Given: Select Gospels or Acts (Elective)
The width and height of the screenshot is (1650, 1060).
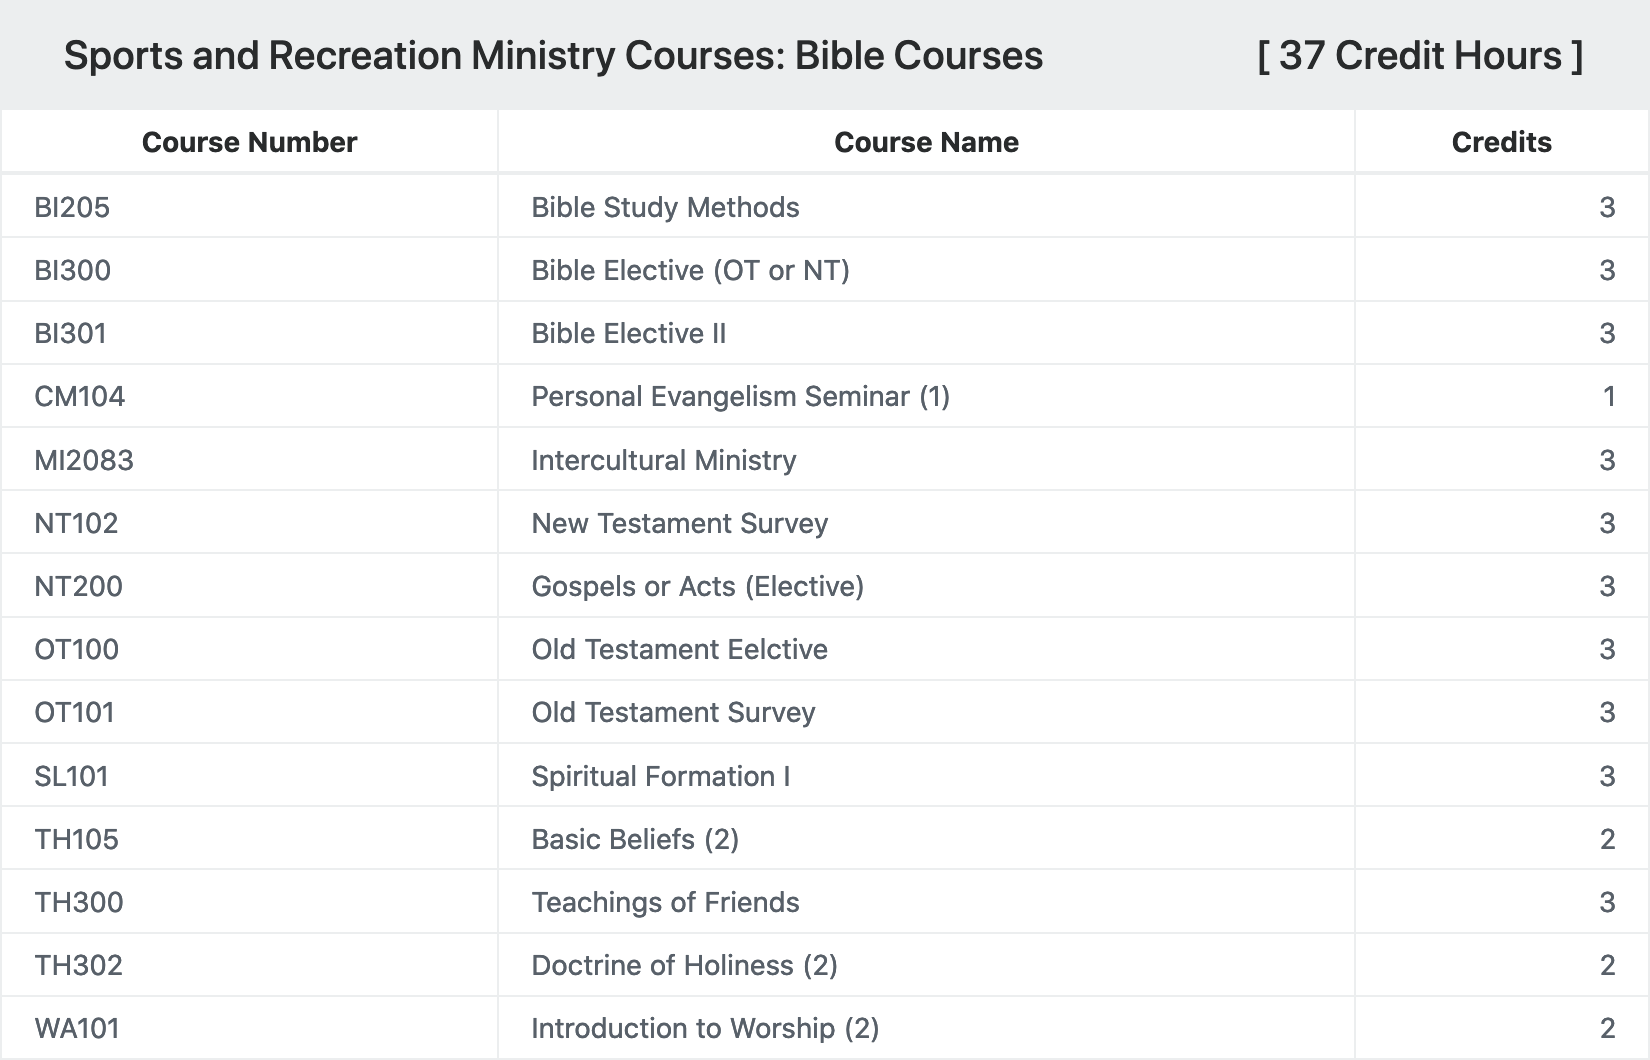Looking at the screenshot, I should [697, 586].
